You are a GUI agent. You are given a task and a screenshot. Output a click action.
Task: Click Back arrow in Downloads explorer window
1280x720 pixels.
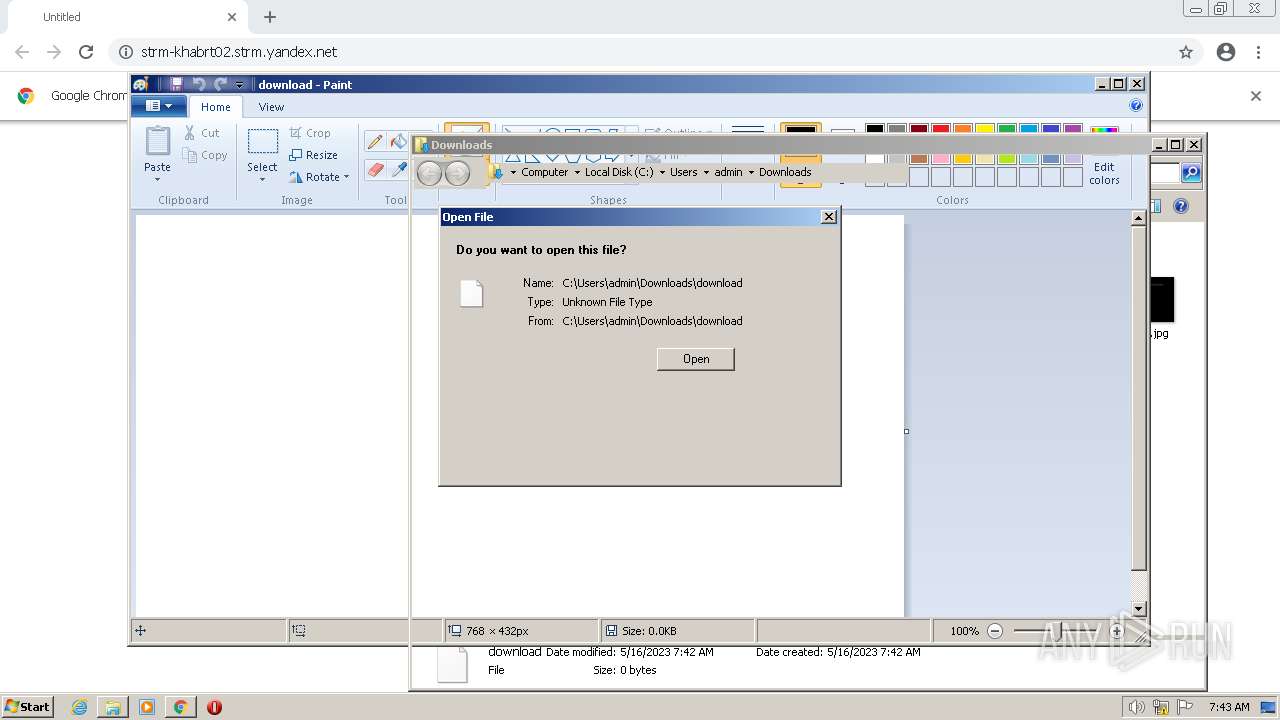pyautogui.click(x=429, y=173)
